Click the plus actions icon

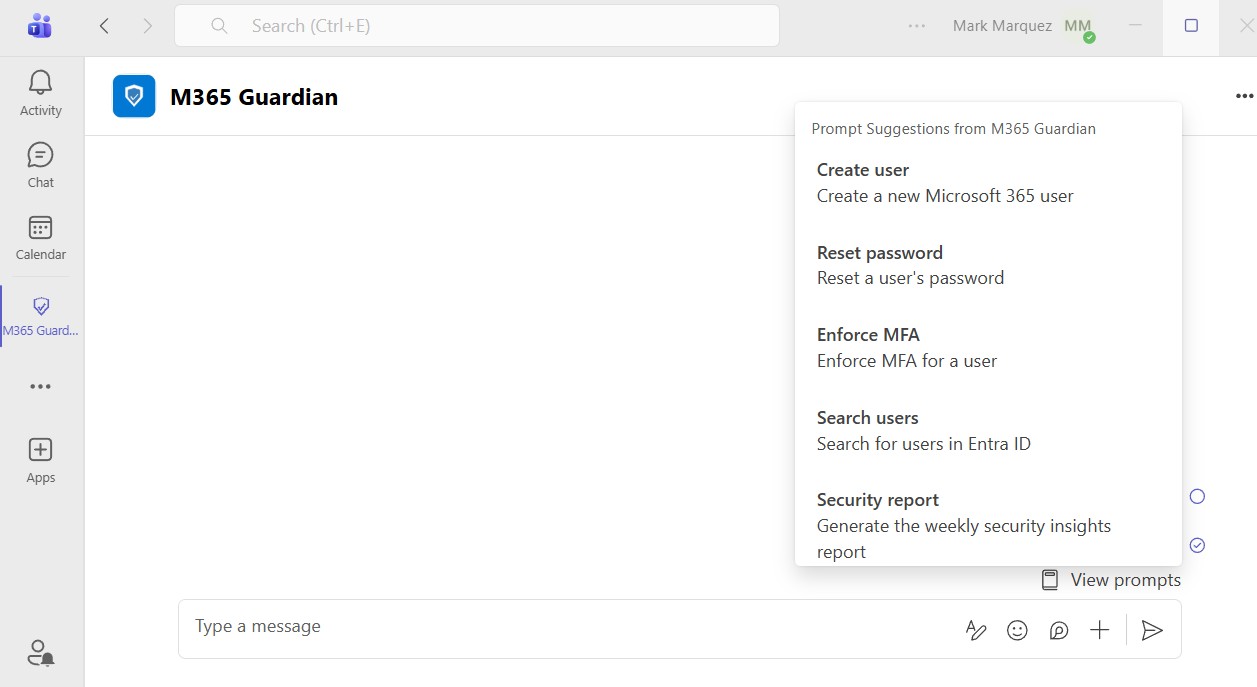pyautogui.click(x=1099, y=630)
